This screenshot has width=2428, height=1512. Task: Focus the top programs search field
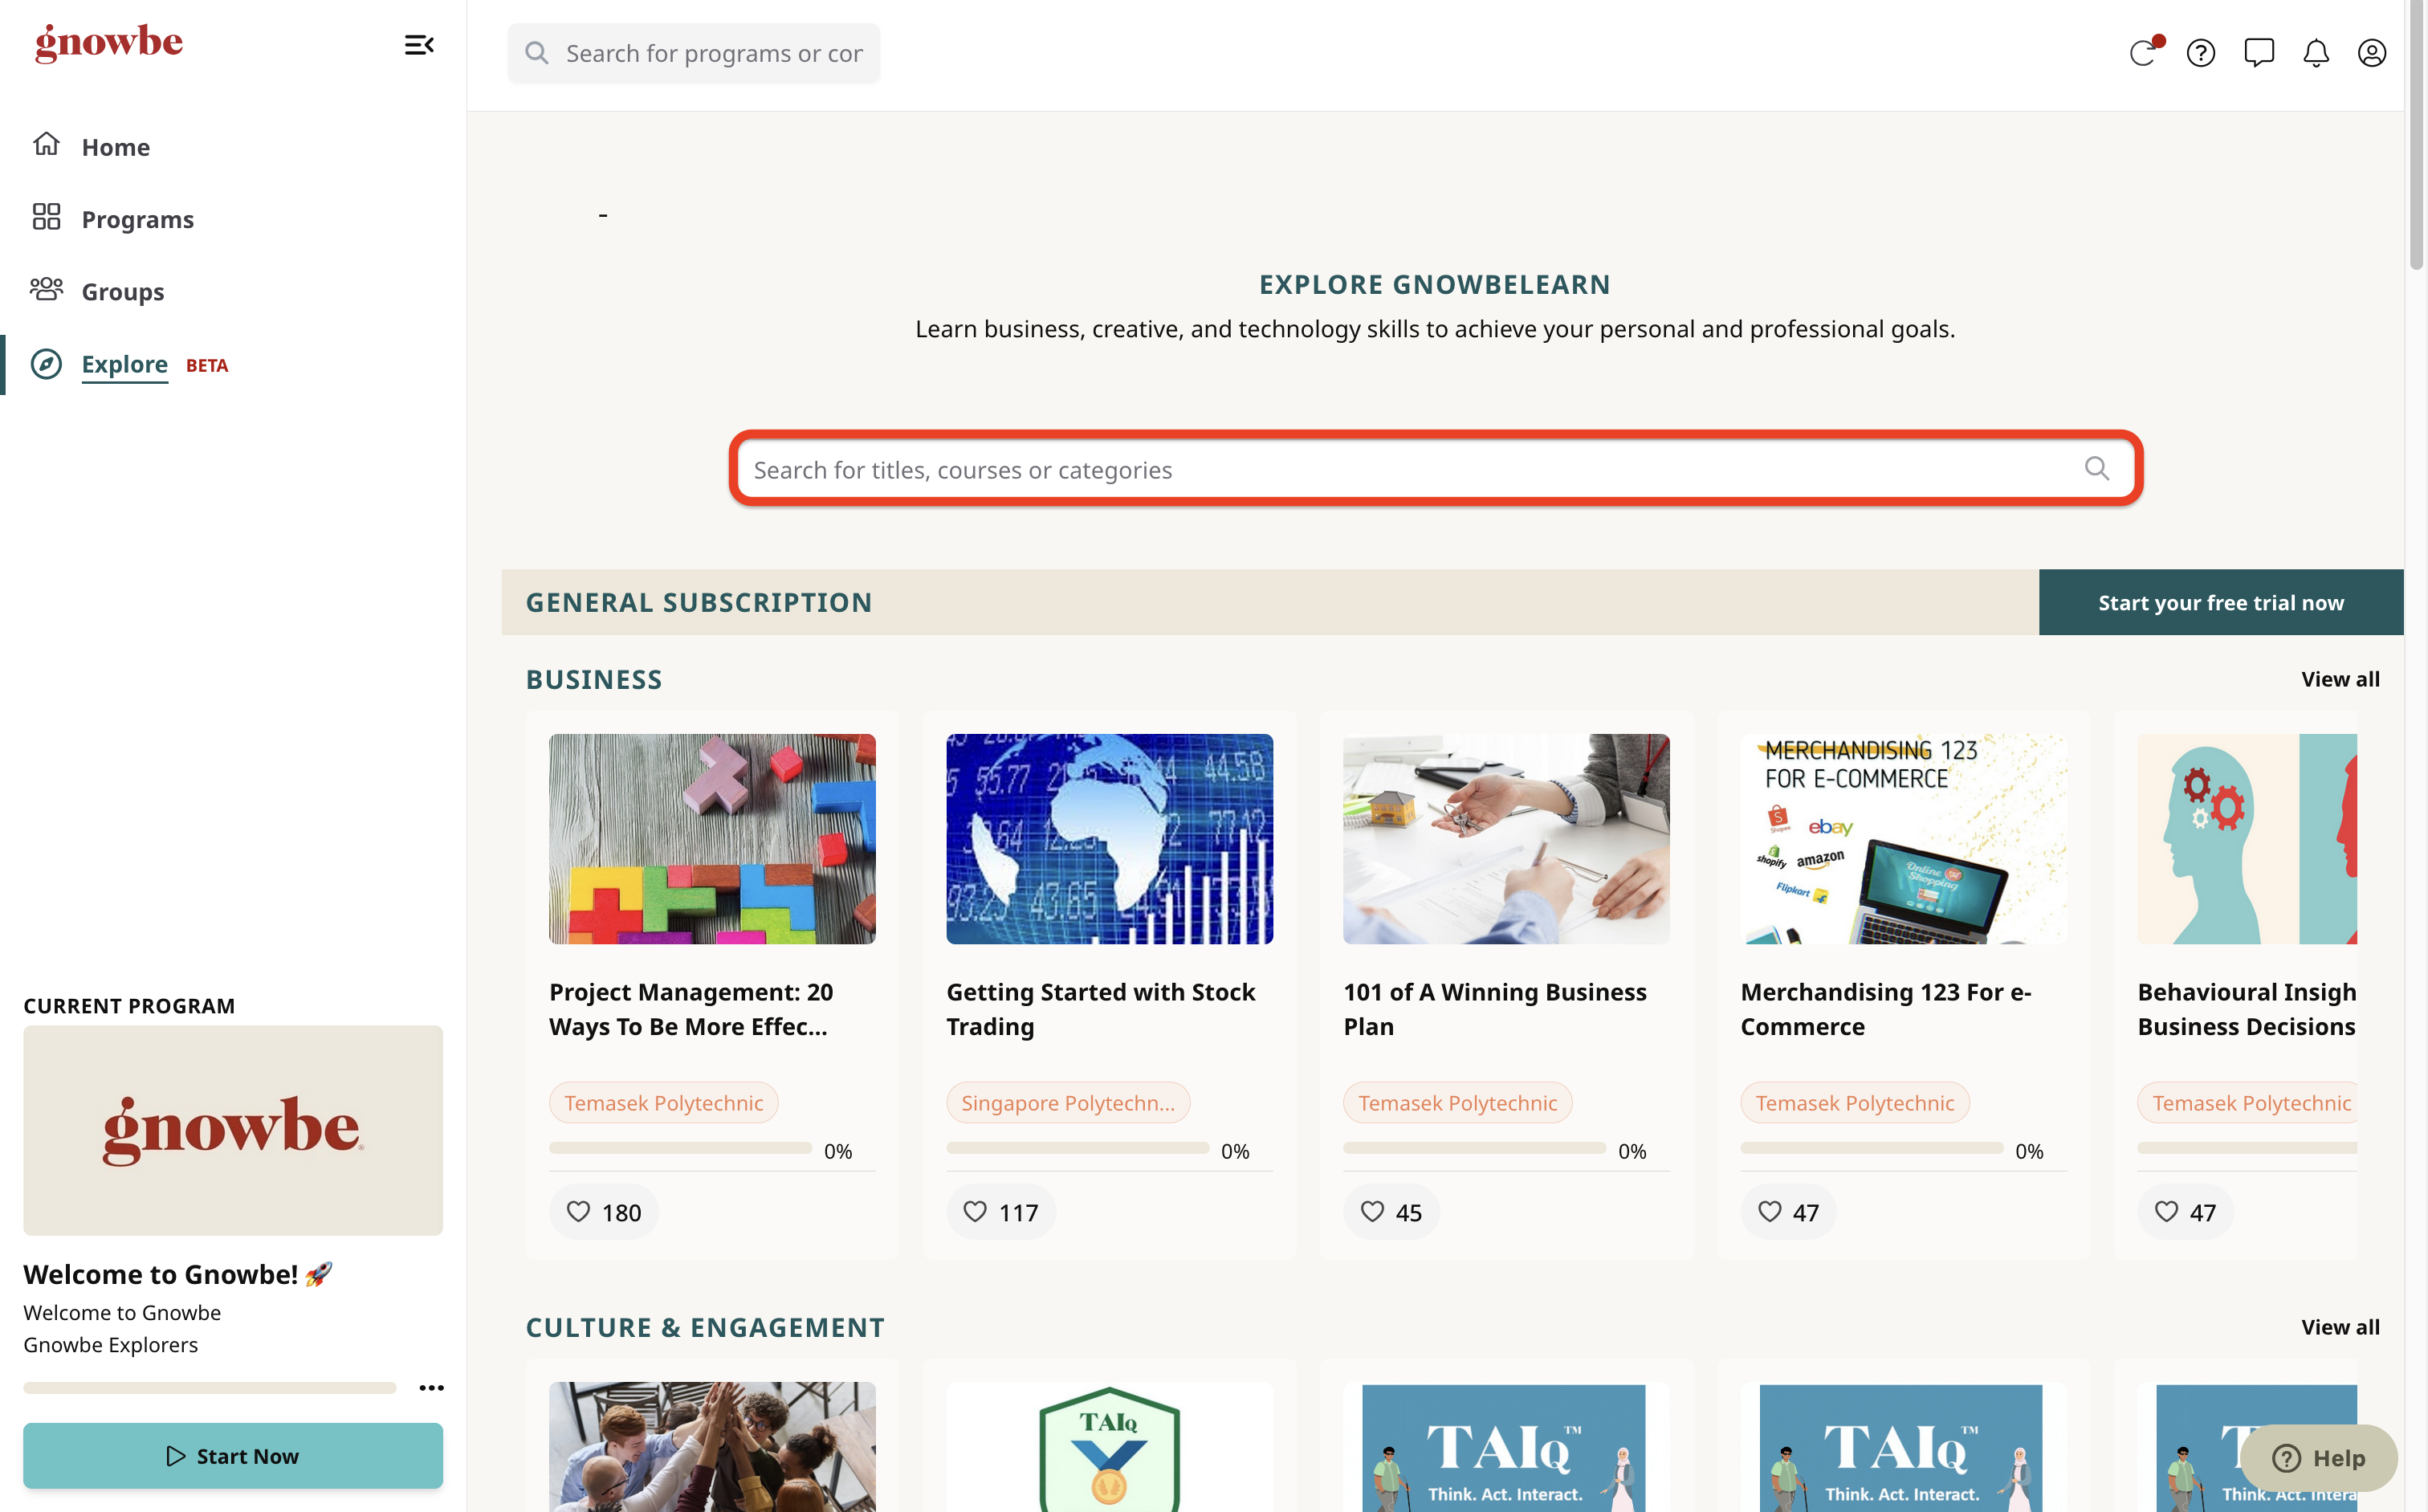click(693, 53)
